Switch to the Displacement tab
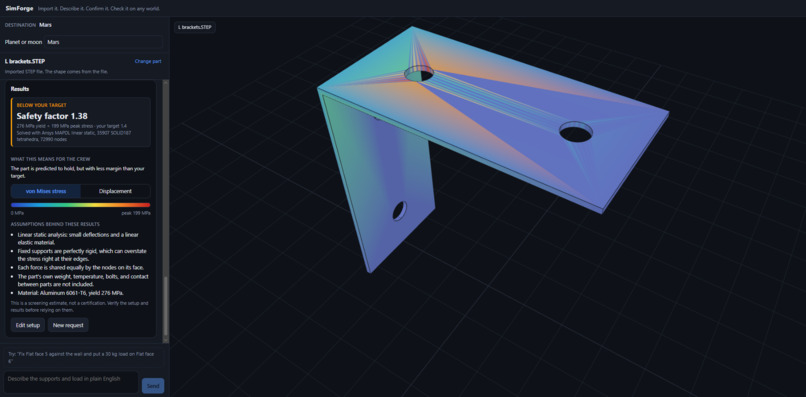Screen dimensions: 806x397 pyautogui.click(x=115, y=191)
